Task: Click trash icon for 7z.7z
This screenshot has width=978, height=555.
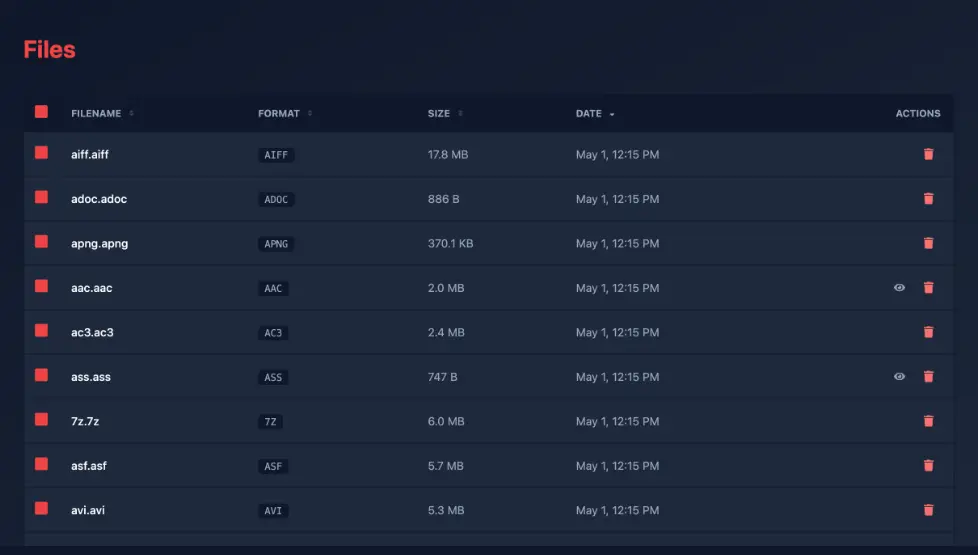Action: 928,421
